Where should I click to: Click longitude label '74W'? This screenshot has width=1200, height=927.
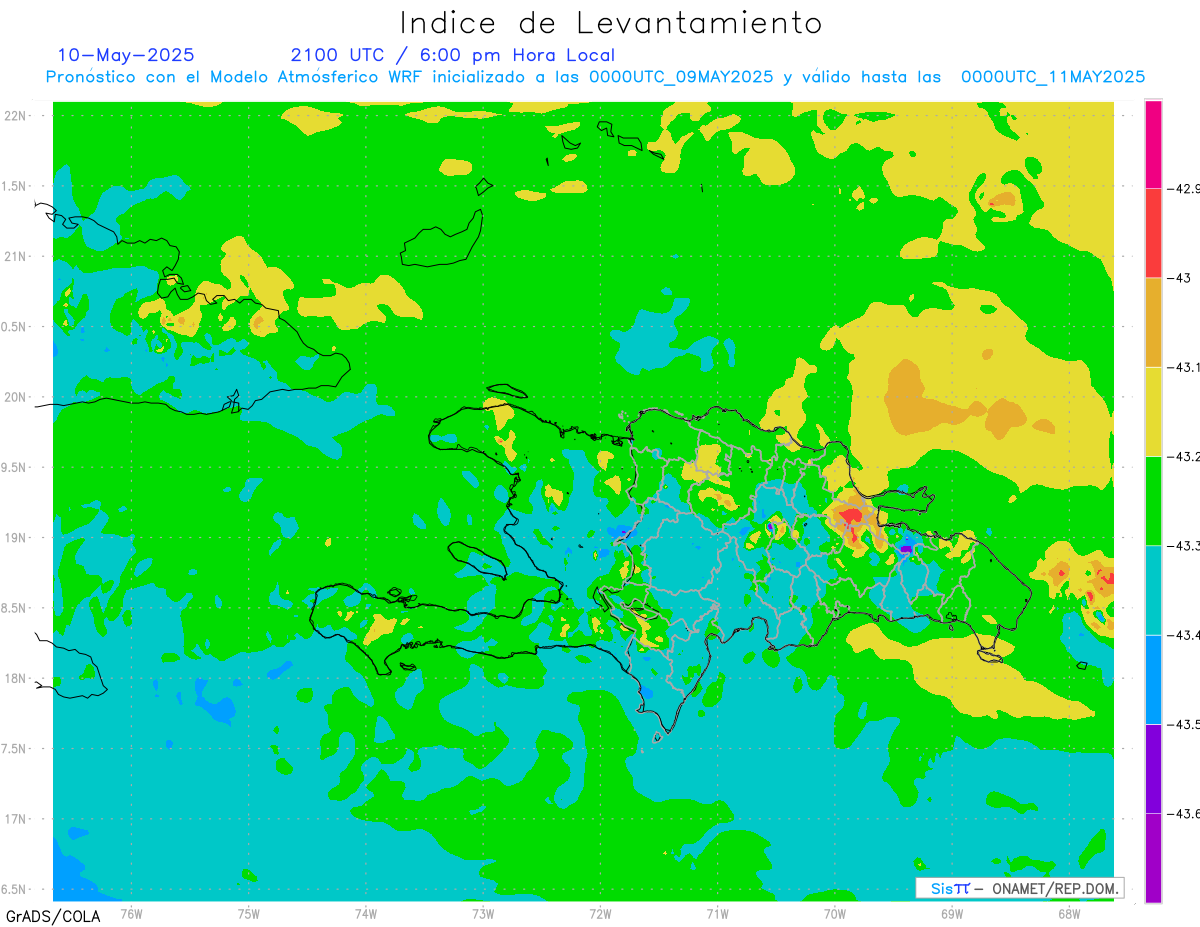pos(366,913)
